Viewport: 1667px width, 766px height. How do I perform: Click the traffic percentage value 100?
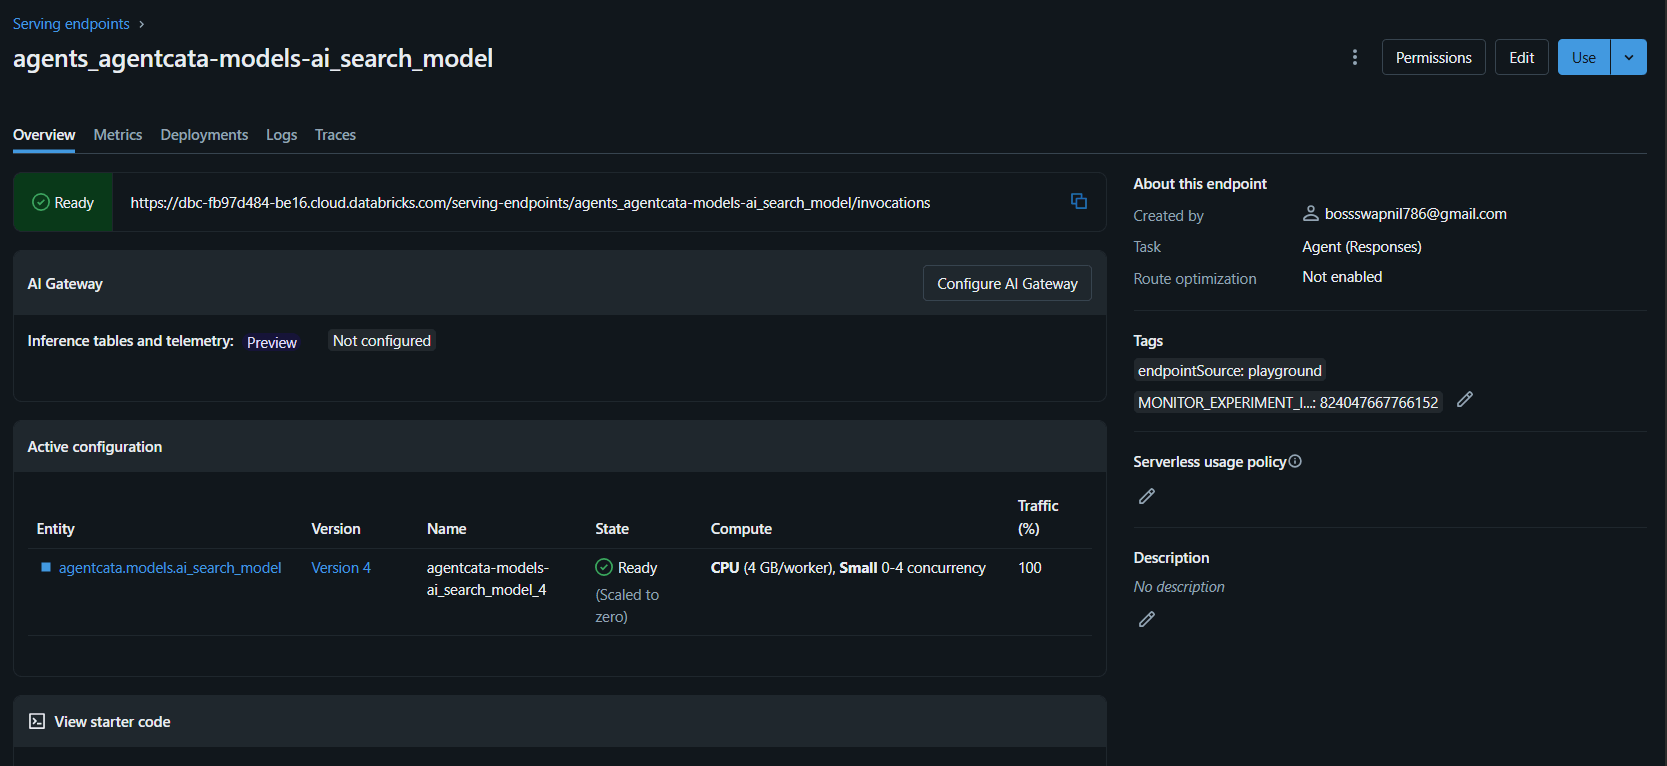[x=1030, y=567]
